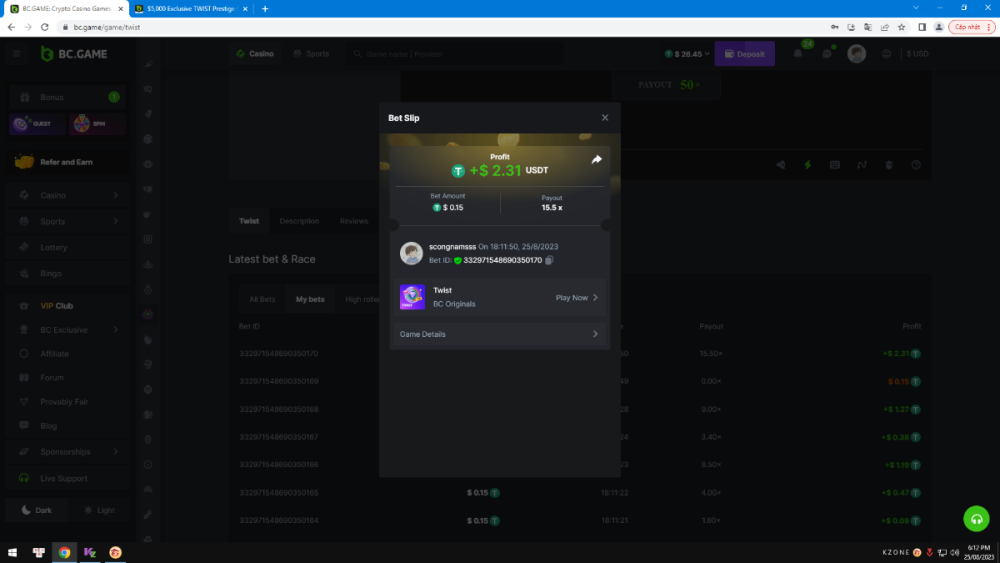The height and width of the screenshot is (563, 1000).
Task: Copy the Bet ID using the copy icon
Action: [x=549, y=260]
